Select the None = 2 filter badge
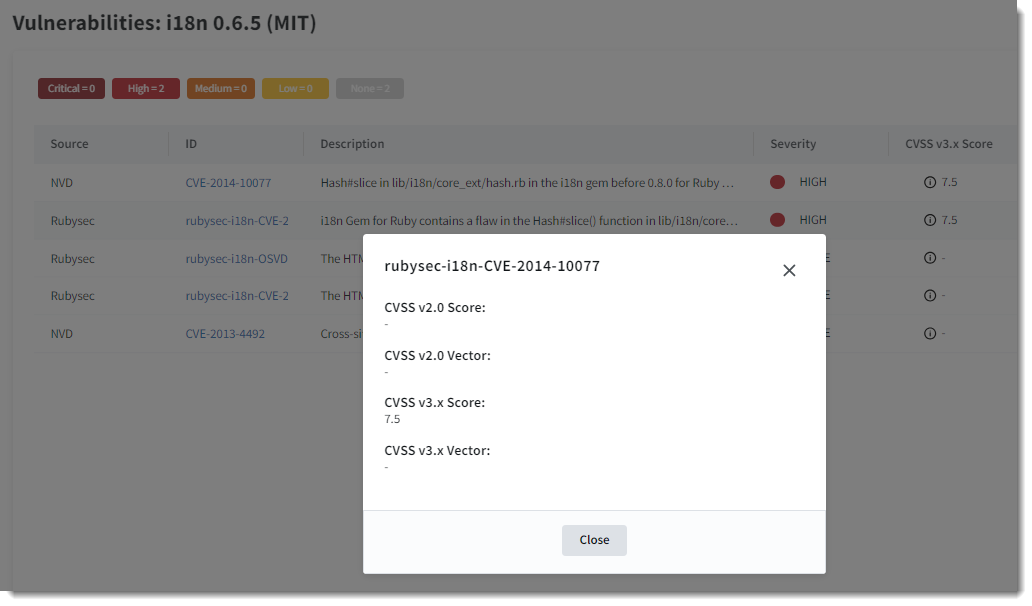 coord(369,88)
